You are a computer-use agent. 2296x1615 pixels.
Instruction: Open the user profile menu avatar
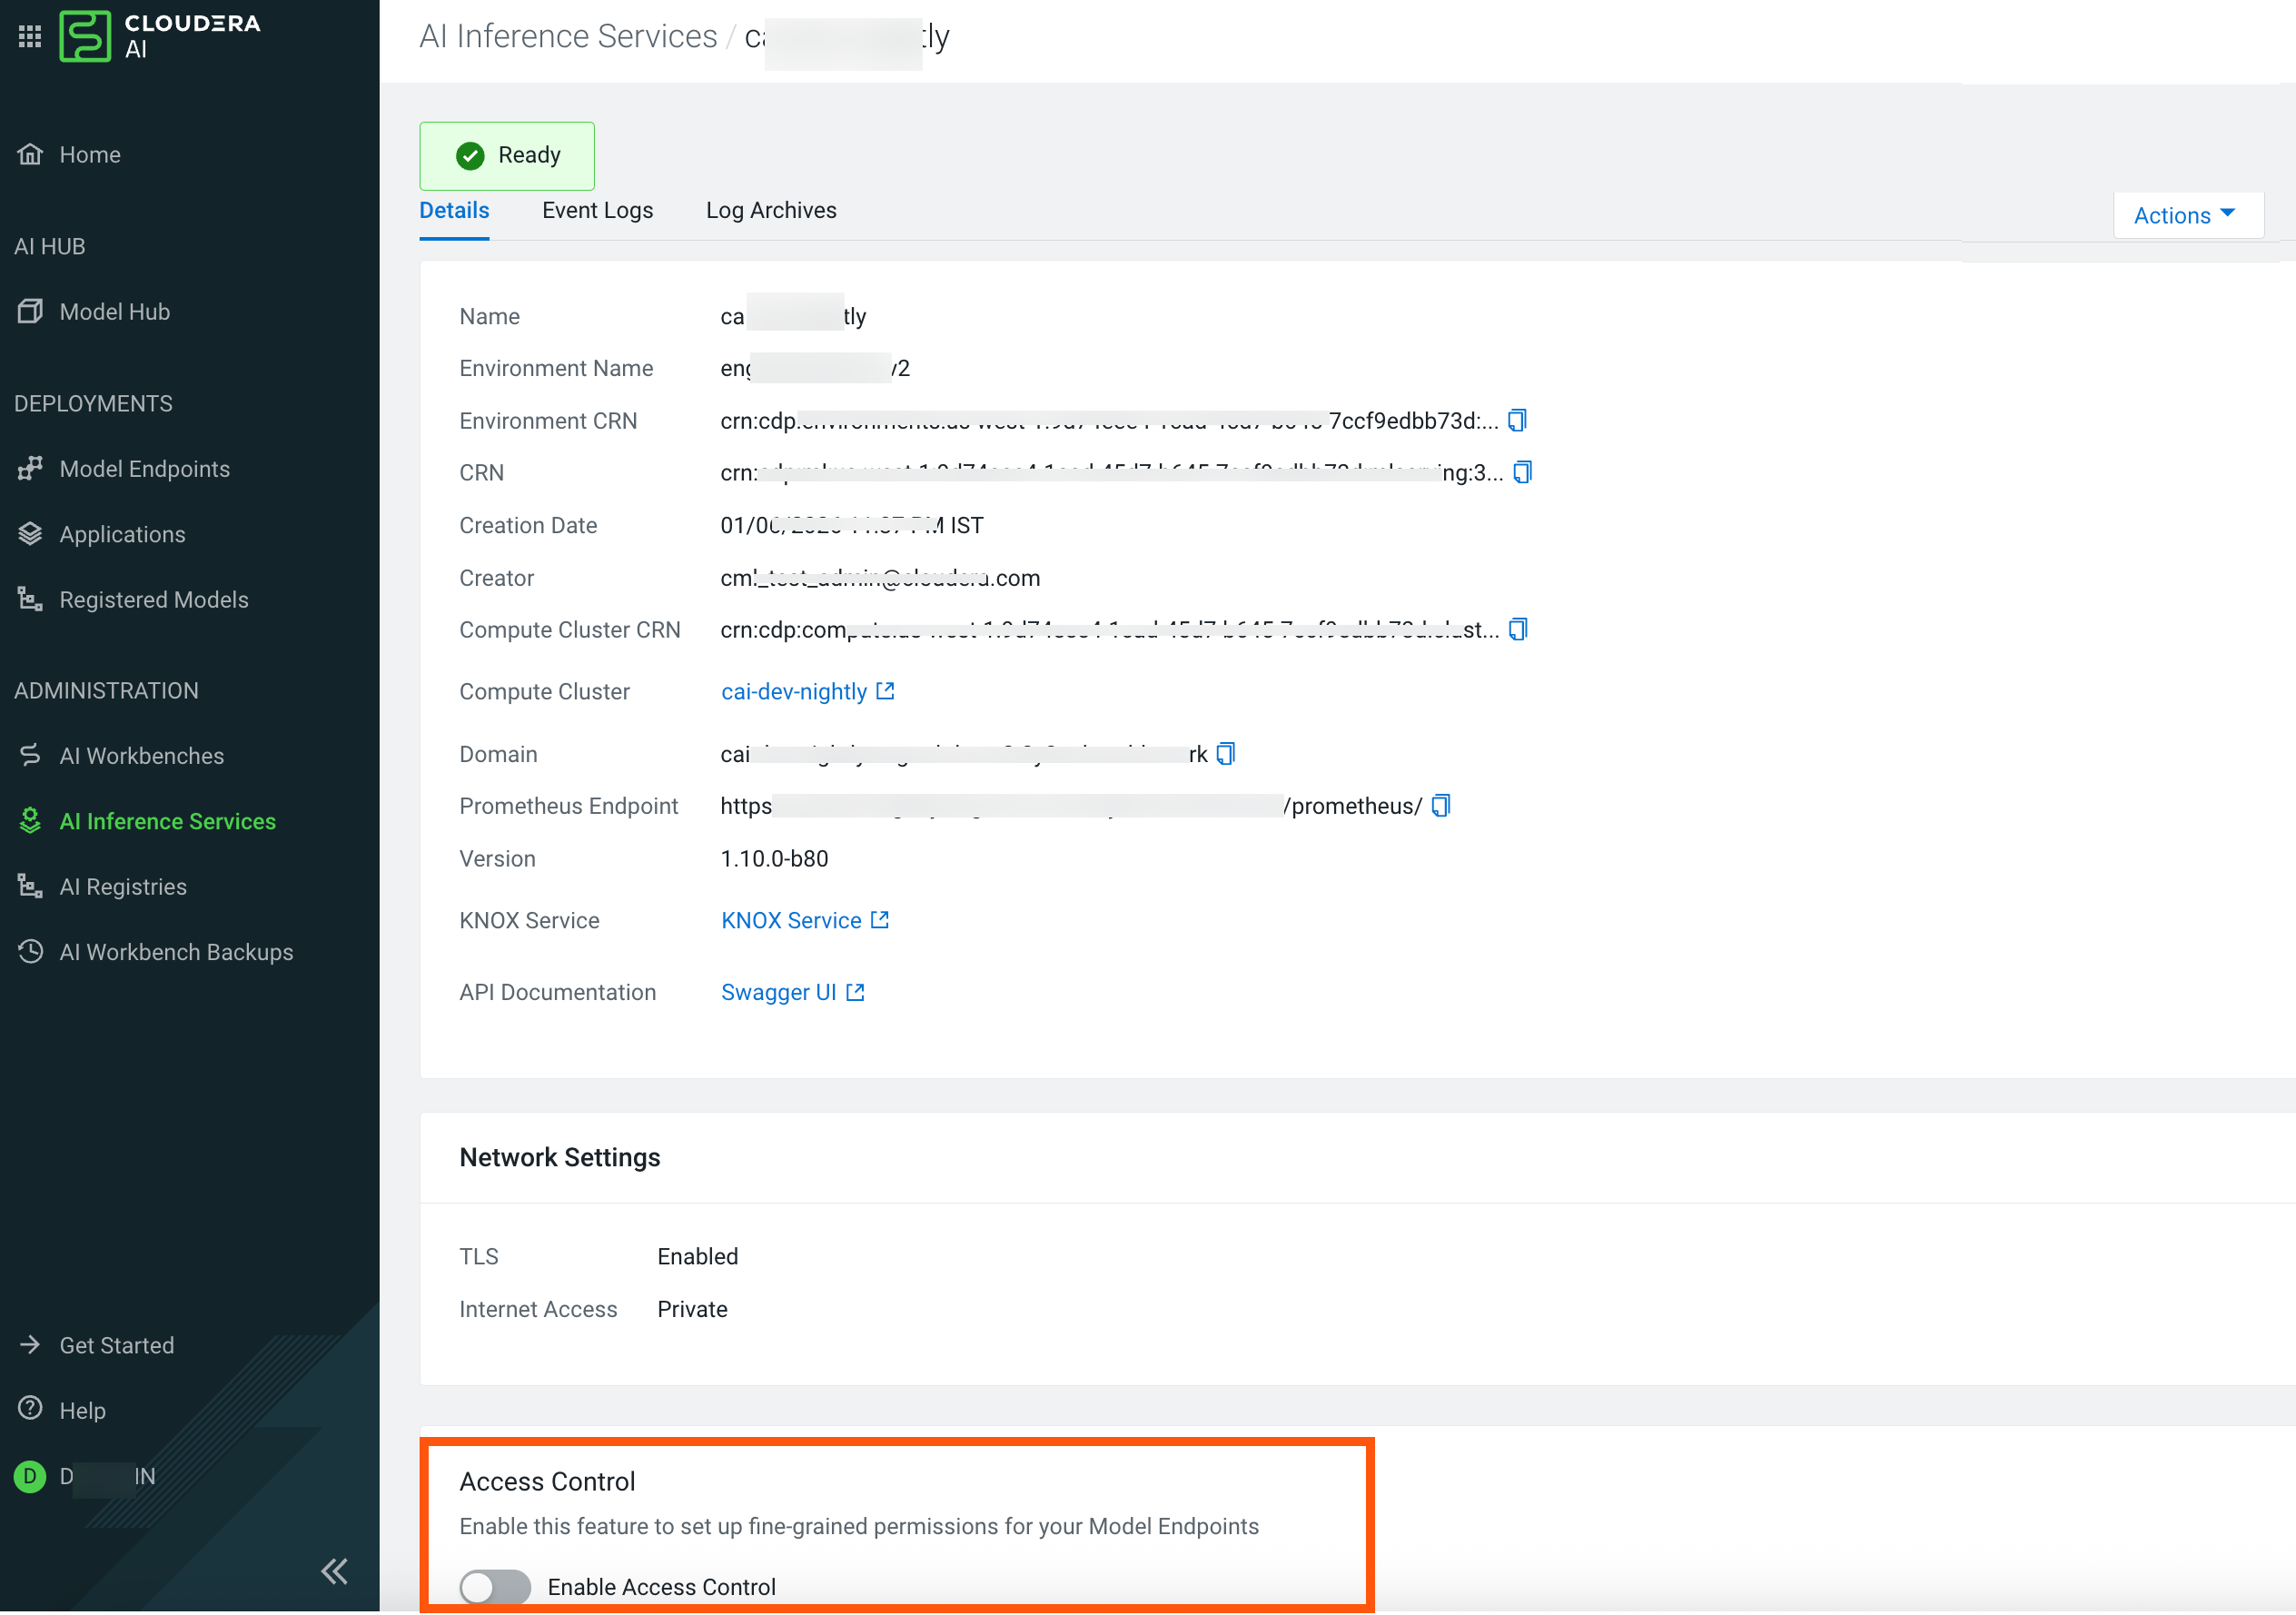point(30,1476)
